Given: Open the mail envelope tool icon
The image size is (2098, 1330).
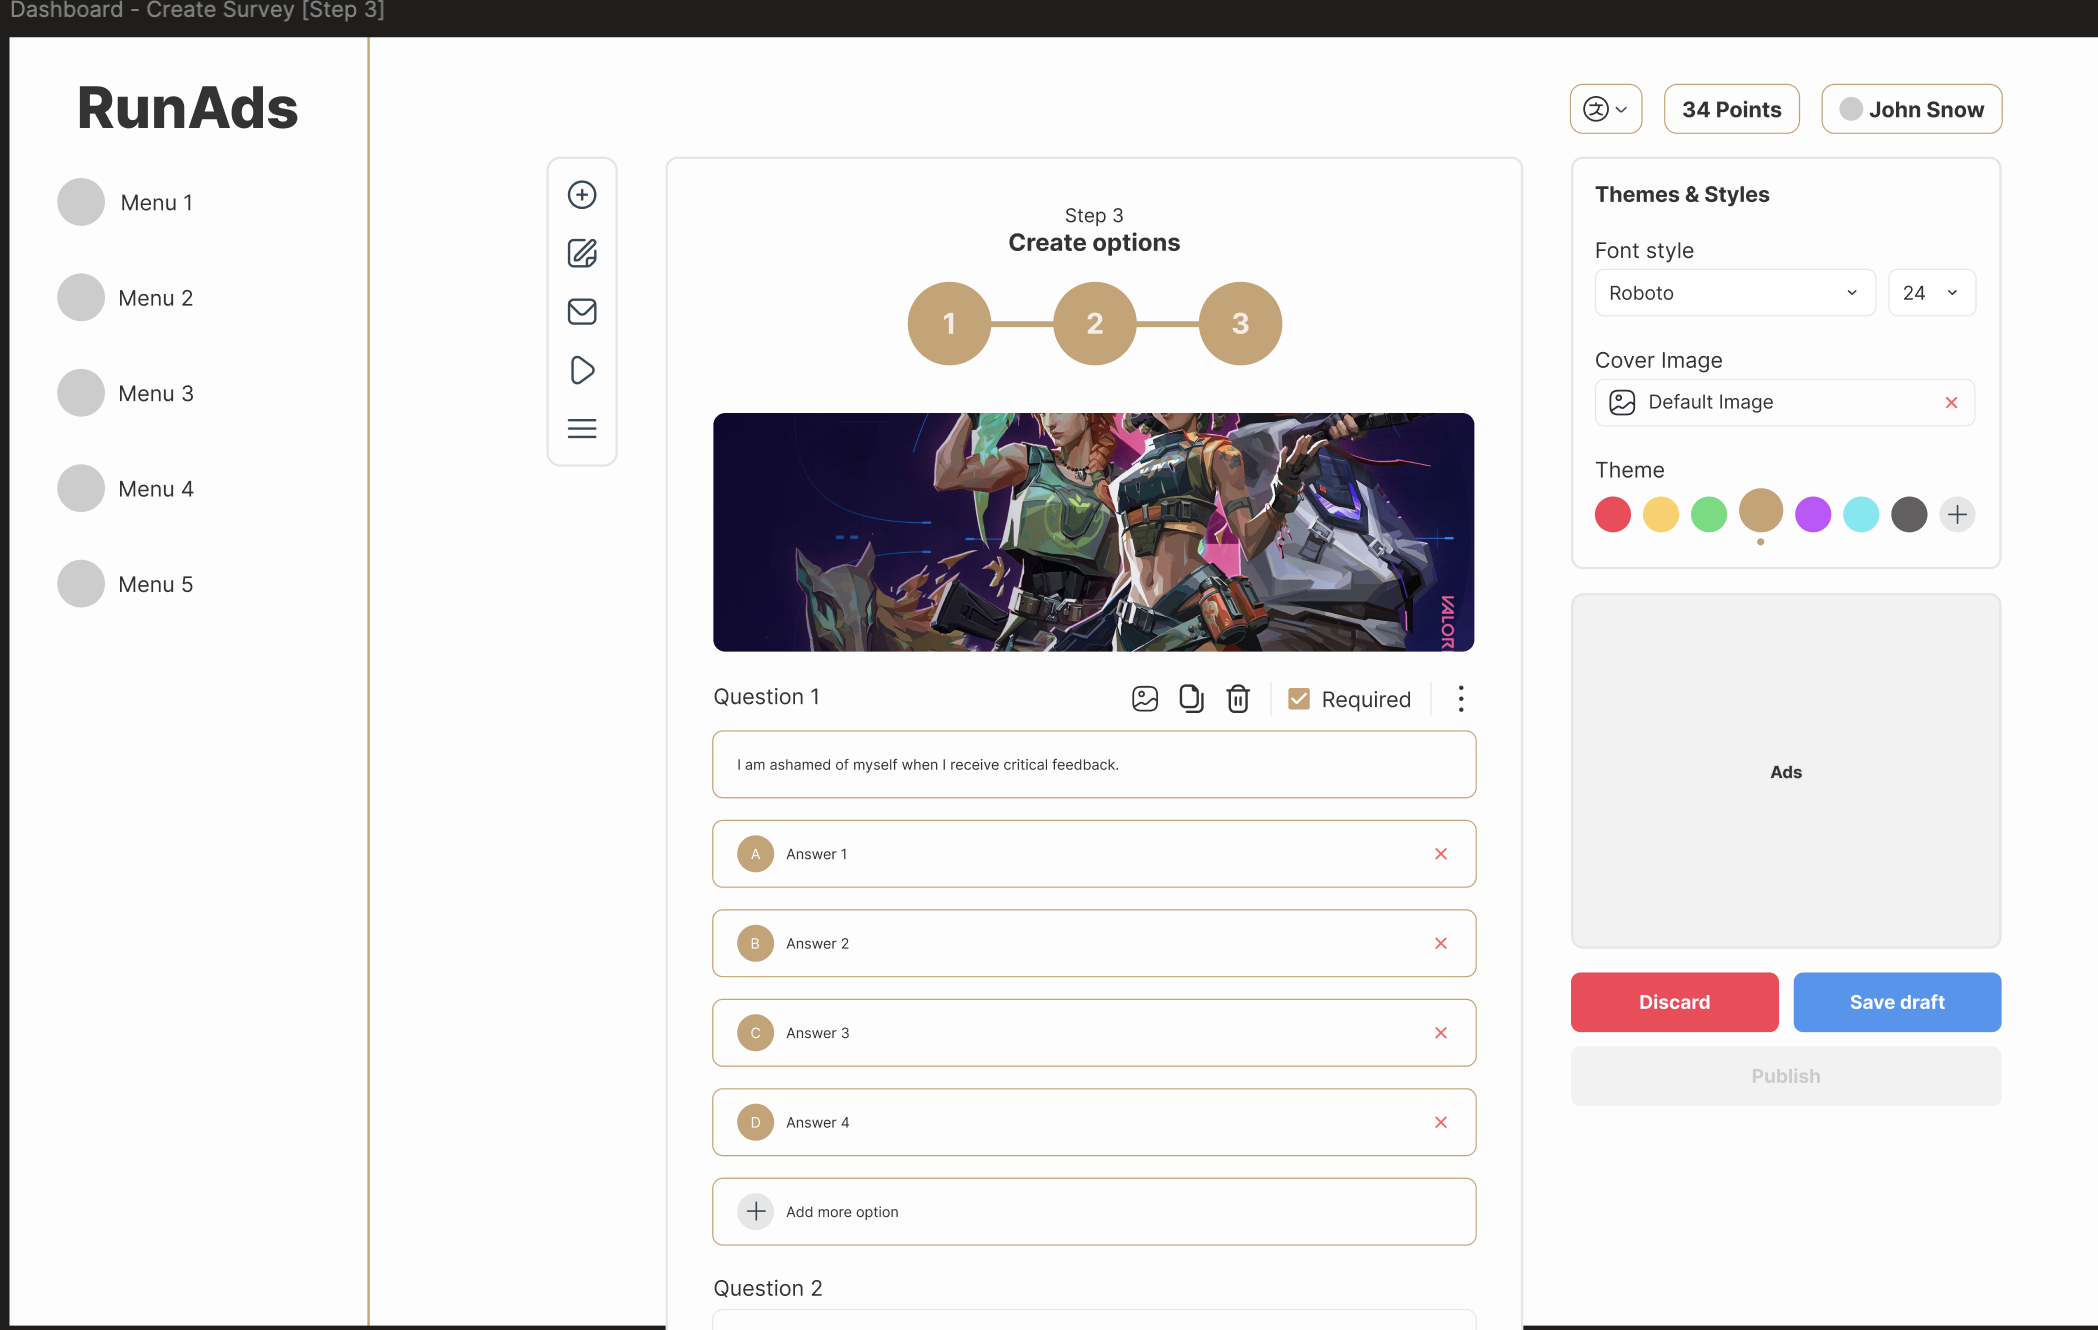Looking at the screenshot, I should point(582,312).
